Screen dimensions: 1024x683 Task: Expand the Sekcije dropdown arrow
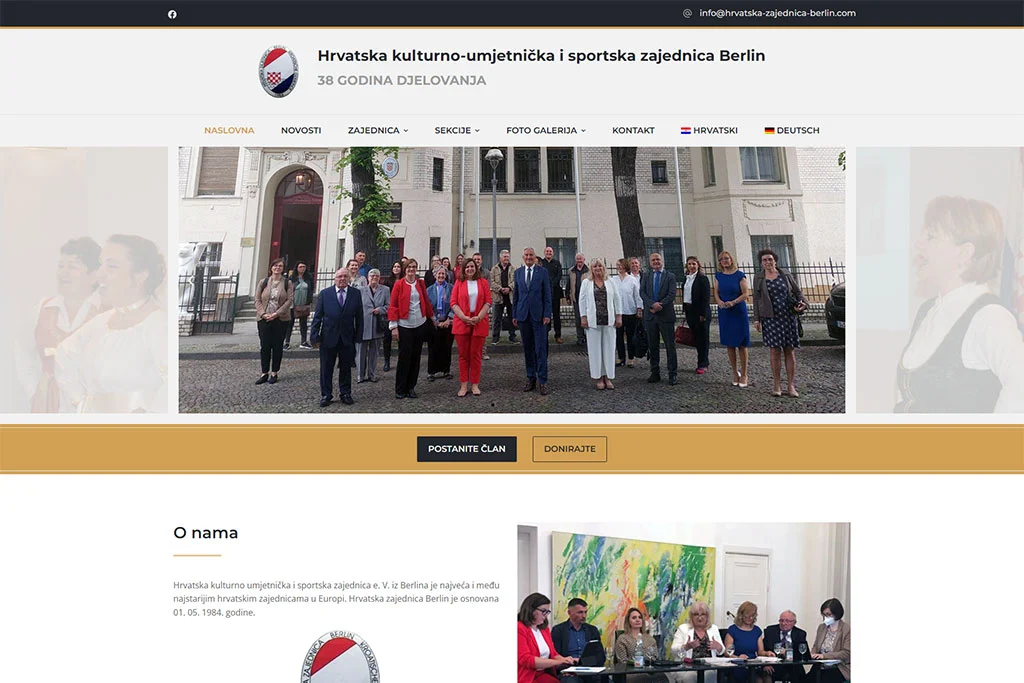click(x=477, y=131)
